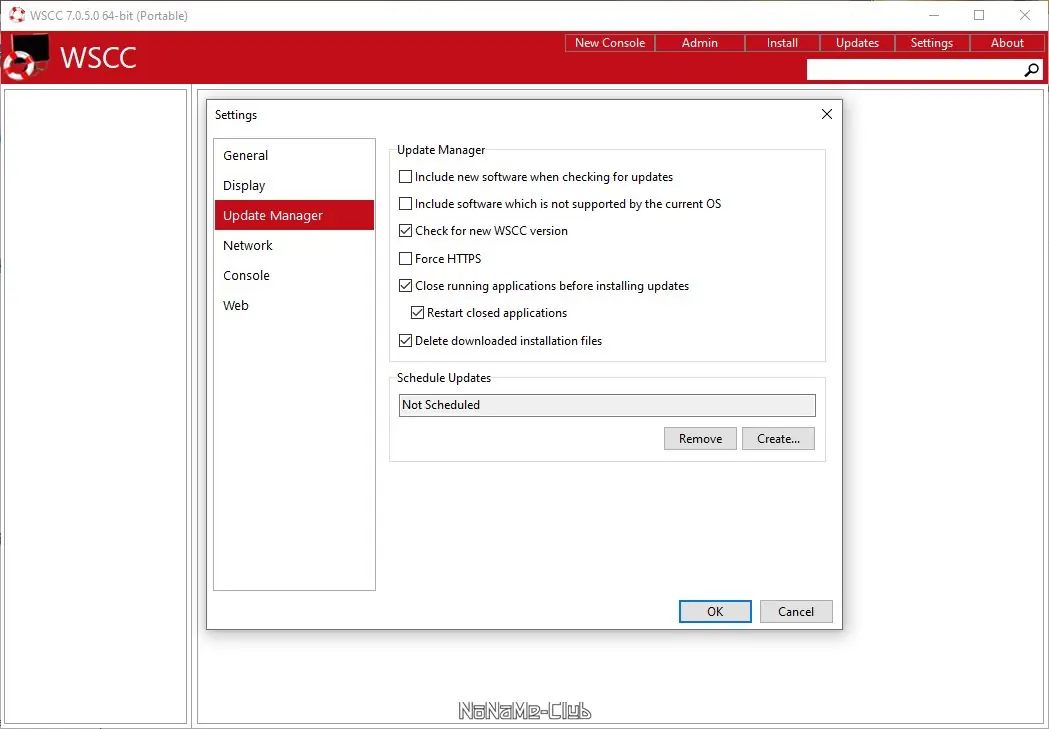Switch to the Network settings page

coord(294,245)
